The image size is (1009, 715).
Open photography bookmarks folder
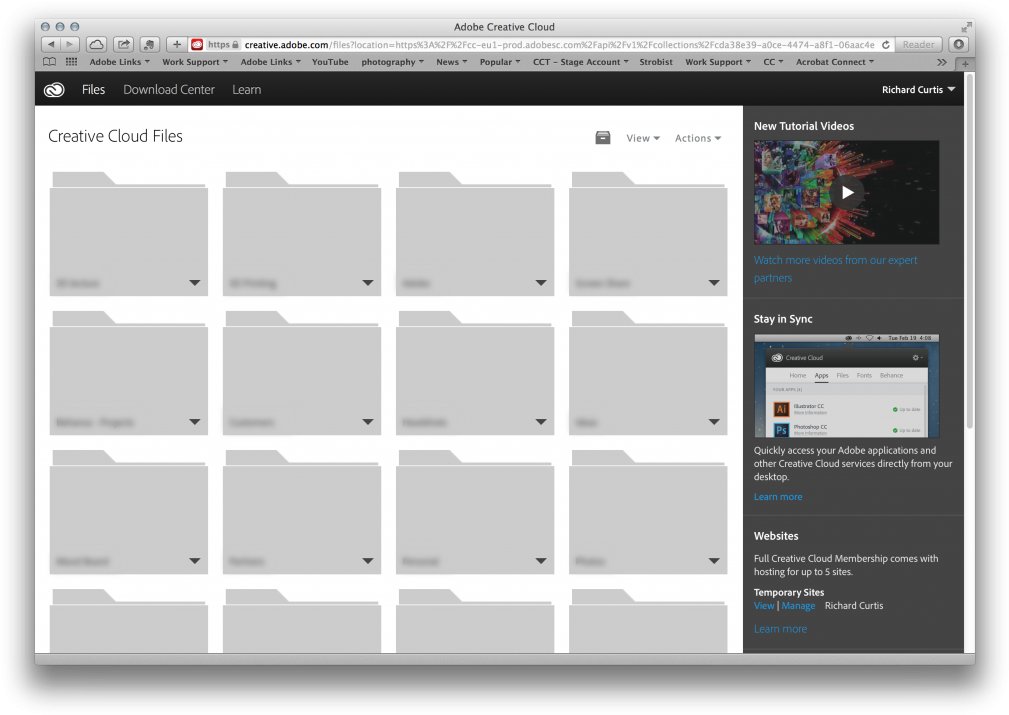click(x=393, y=62)
